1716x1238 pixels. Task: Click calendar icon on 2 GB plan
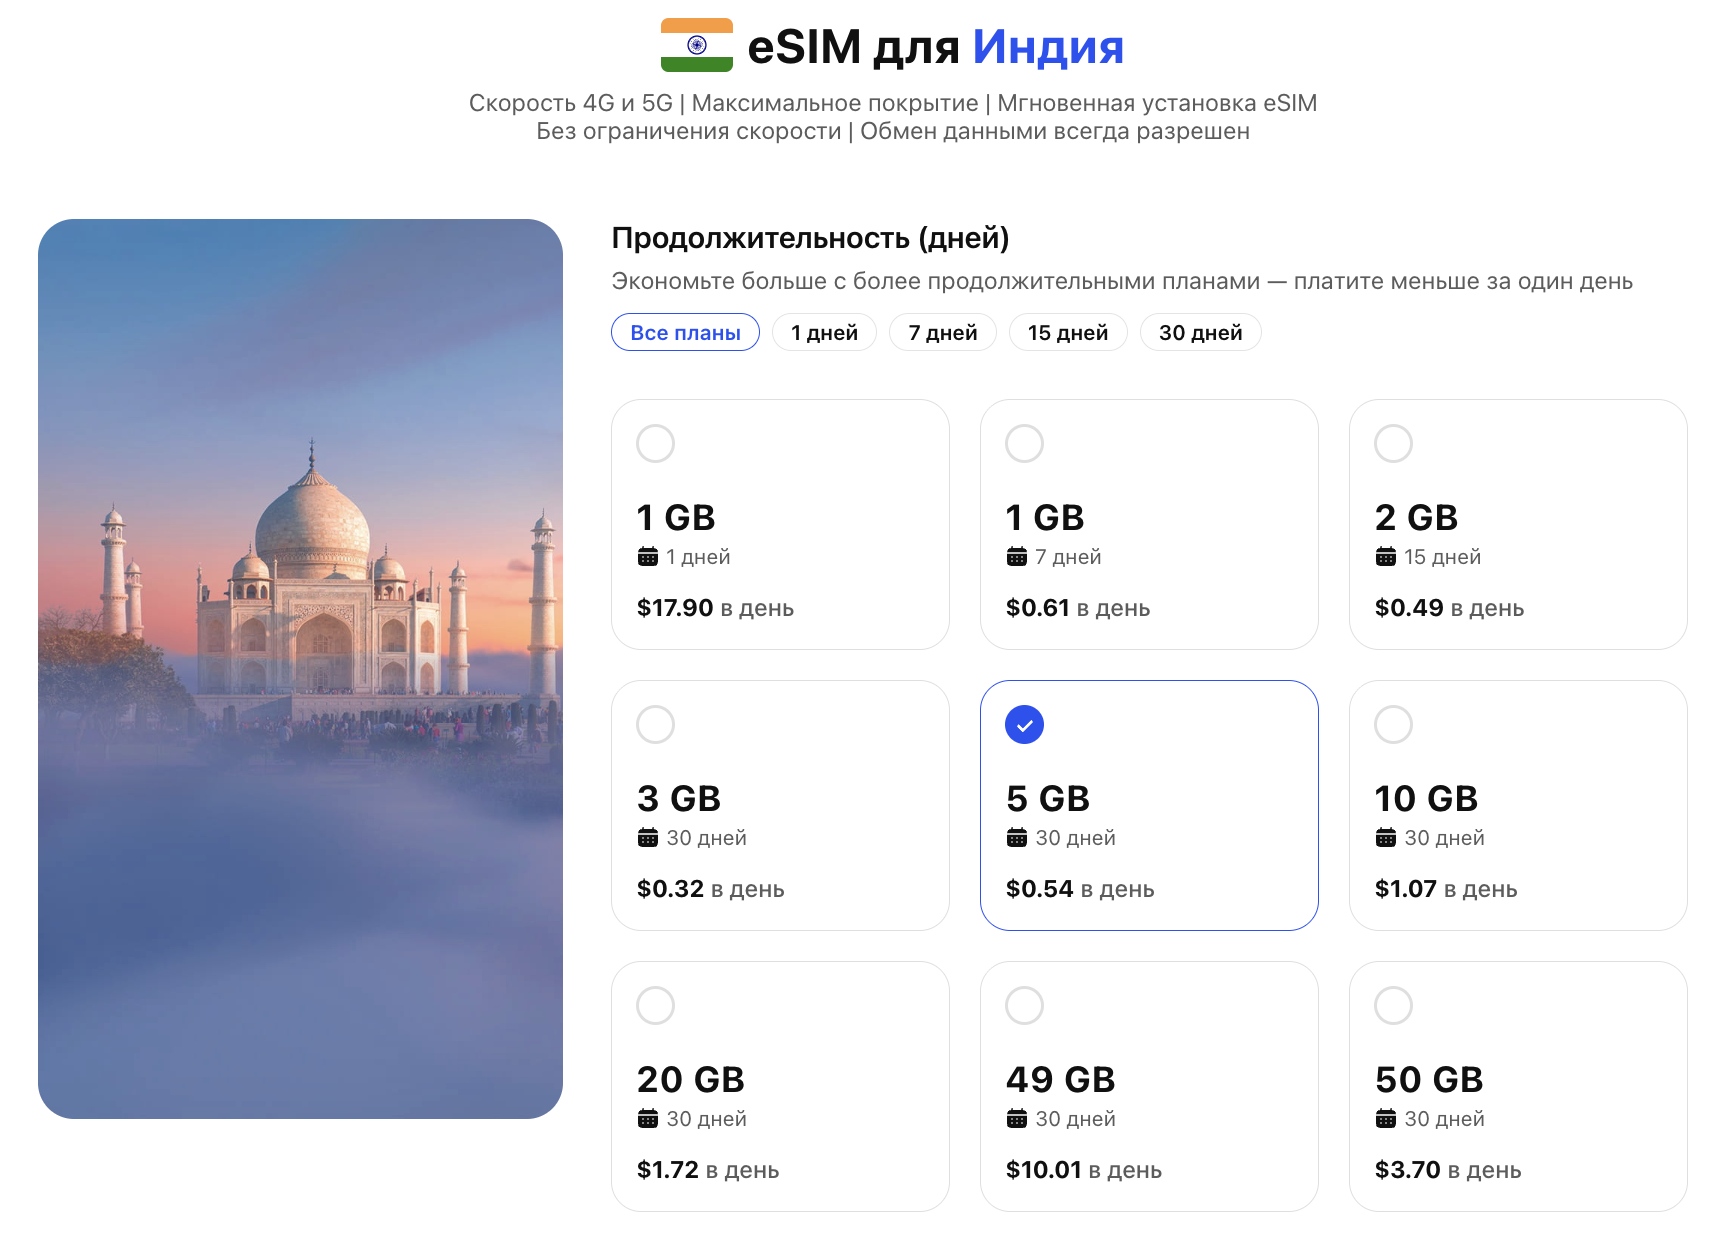click(x=1386, y=557)
